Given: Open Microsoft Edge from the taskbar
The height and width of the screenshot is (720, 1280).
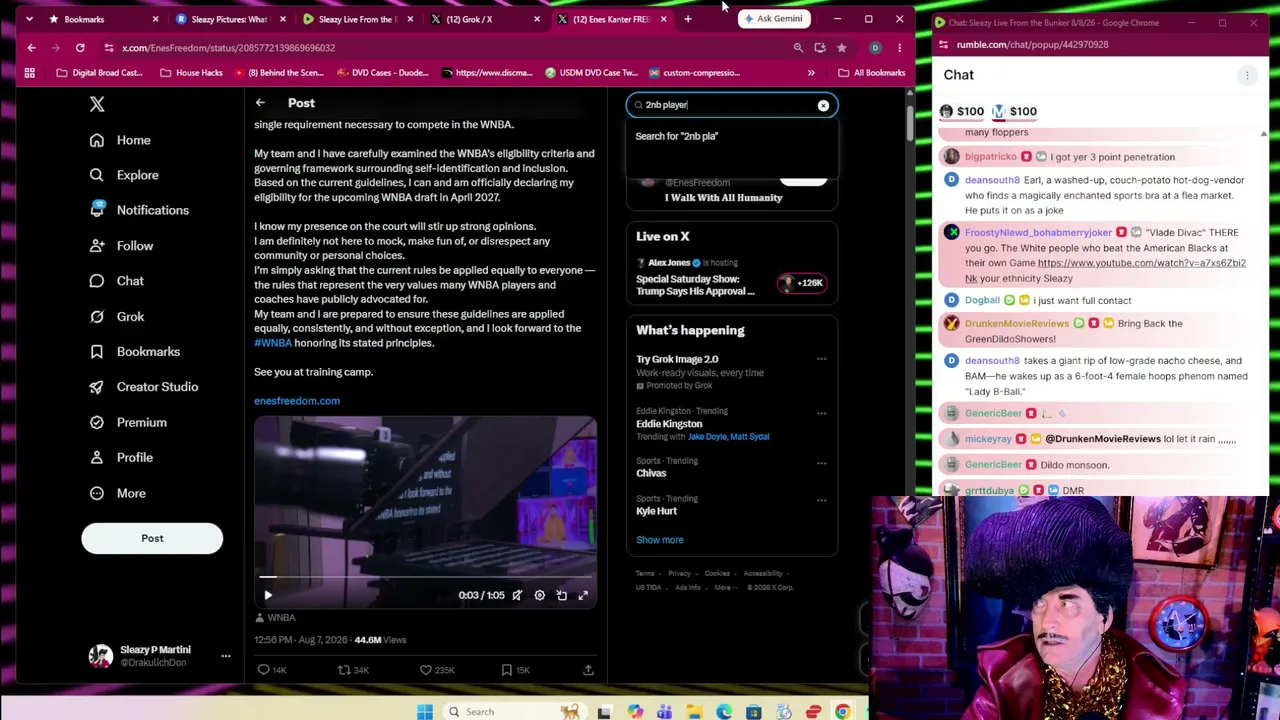Looking at the screenshot, I should click(x=724, y=712).
